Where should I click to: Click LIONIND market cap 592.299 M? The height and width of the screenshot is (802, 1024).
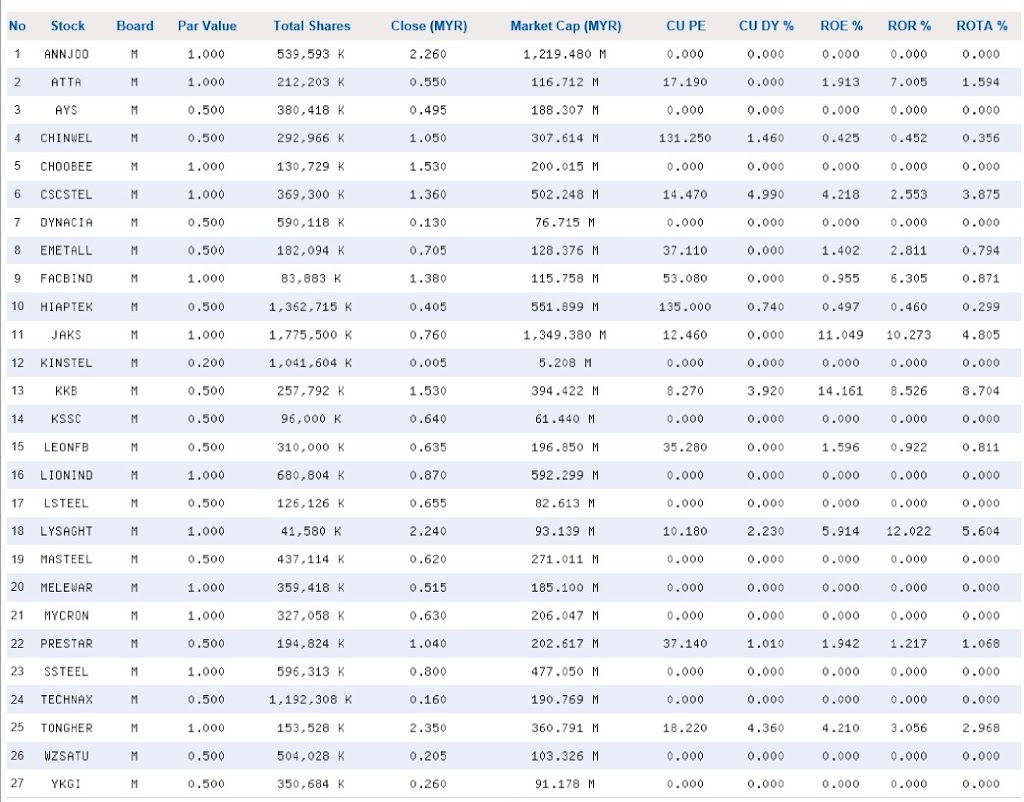[x=565, y=475]
